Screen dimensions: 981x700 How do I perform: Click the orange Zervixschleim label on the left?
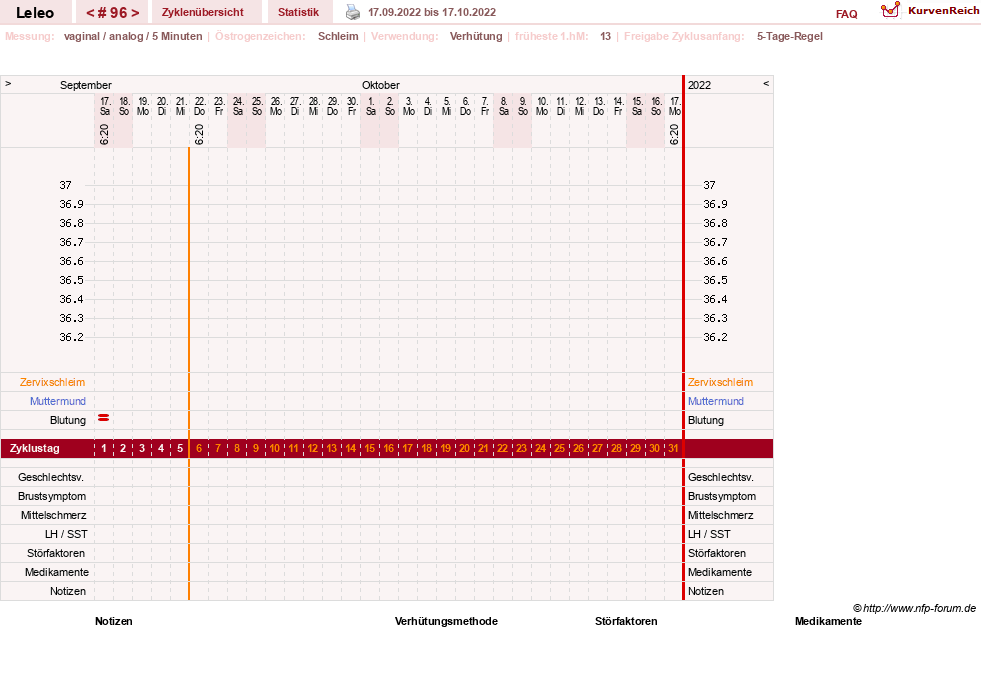click(53, 382)
